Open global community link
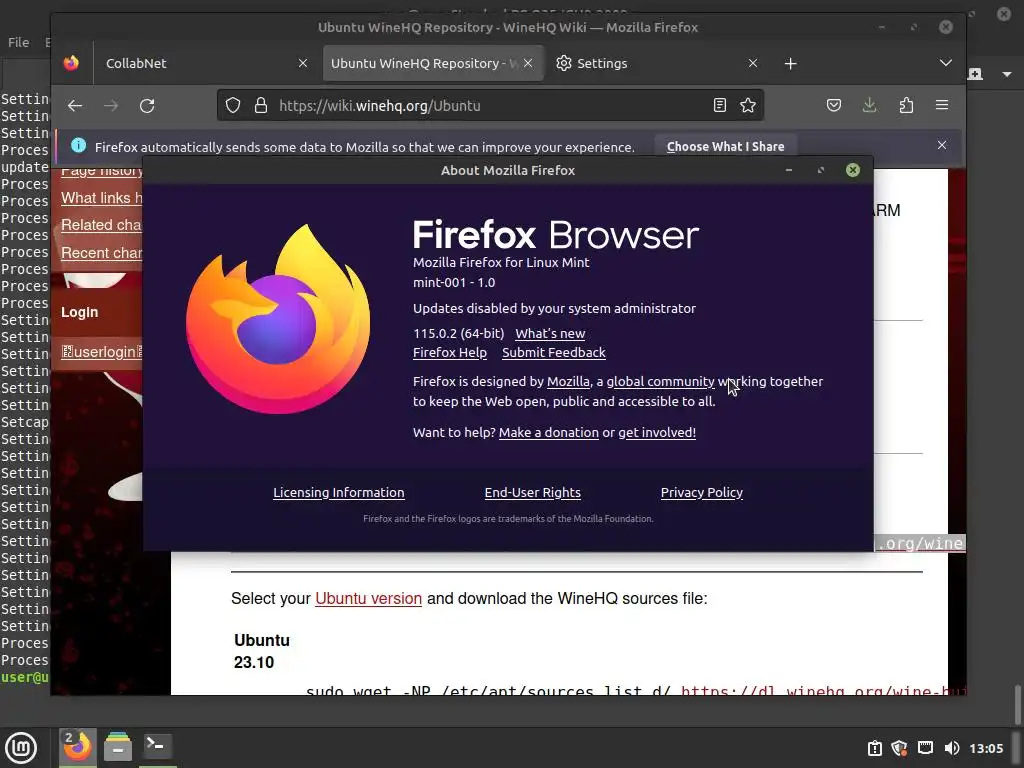The width and height of the screenshot is (1024, 768). pos(660,381)
